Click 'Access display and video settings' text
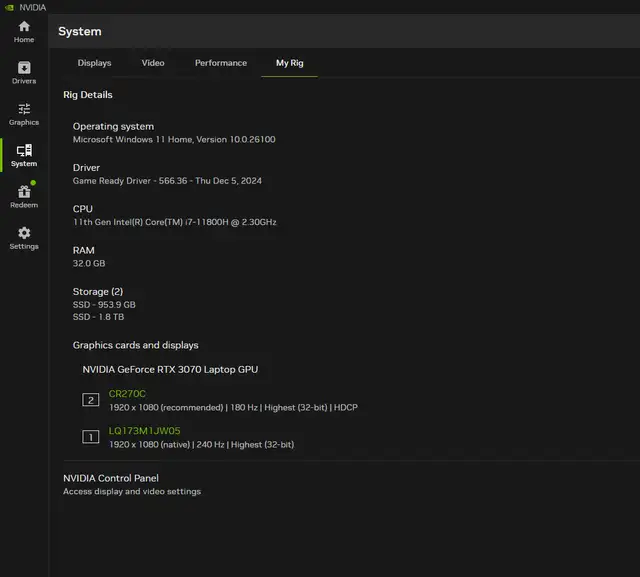The height and width of the screenshot is (577, 640). click(x=132, y=491)
